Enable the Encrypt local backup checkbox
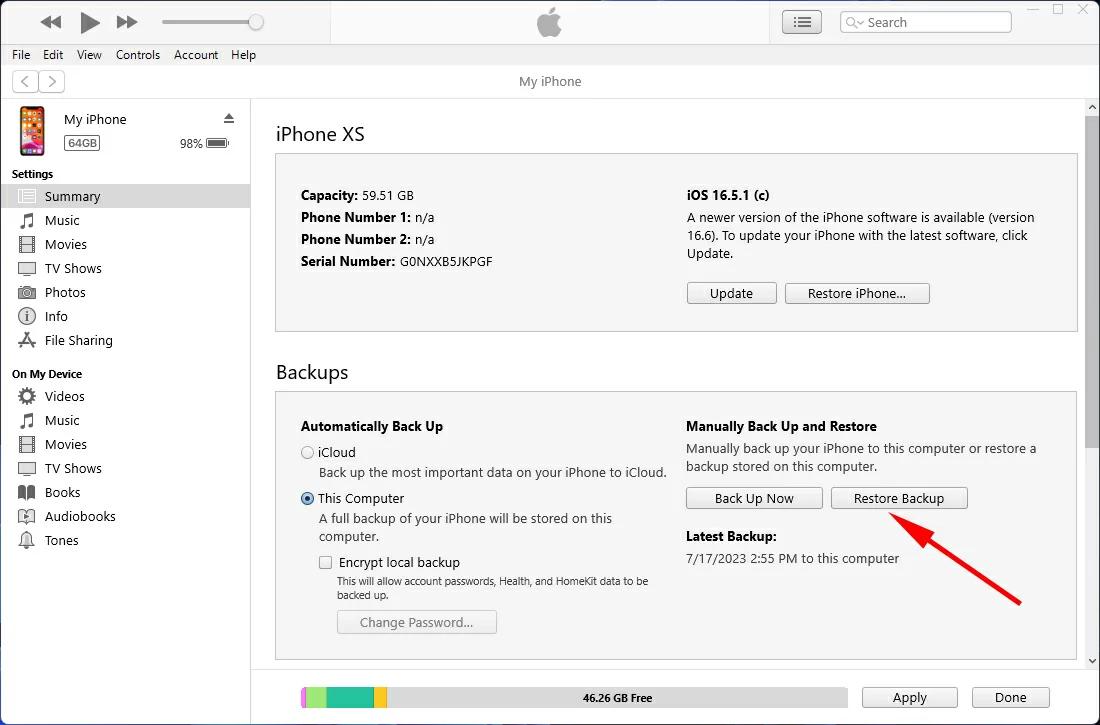The image size is (1100, 725). (326, 562)
